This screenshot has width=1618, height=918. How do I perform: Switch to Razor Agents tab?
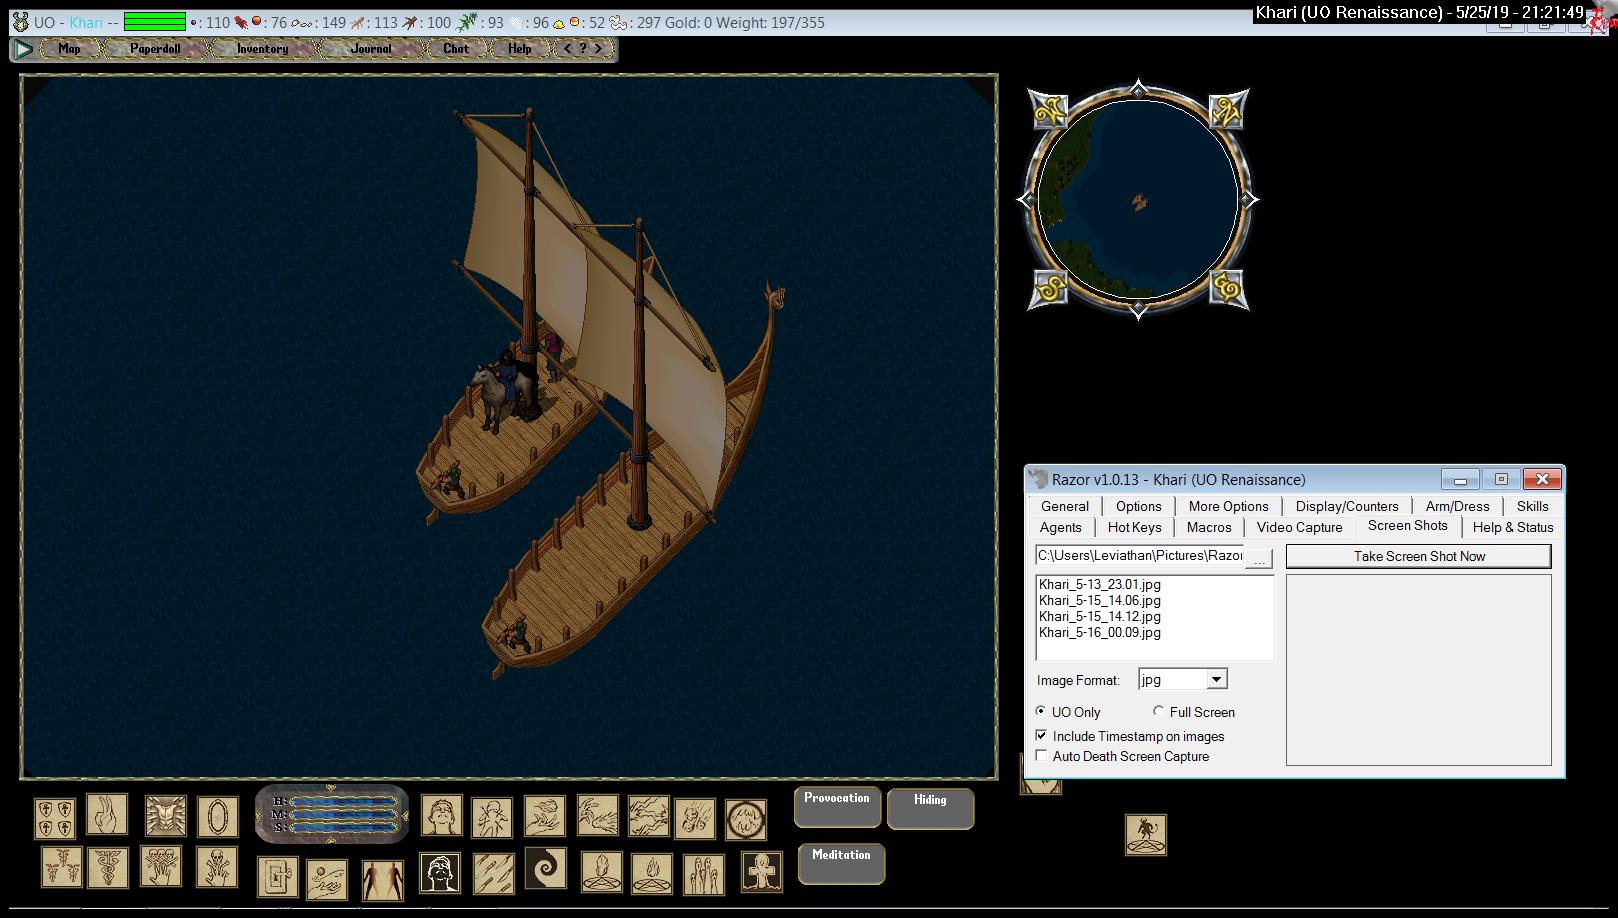pyautogui.click(x=1061, y=527)
